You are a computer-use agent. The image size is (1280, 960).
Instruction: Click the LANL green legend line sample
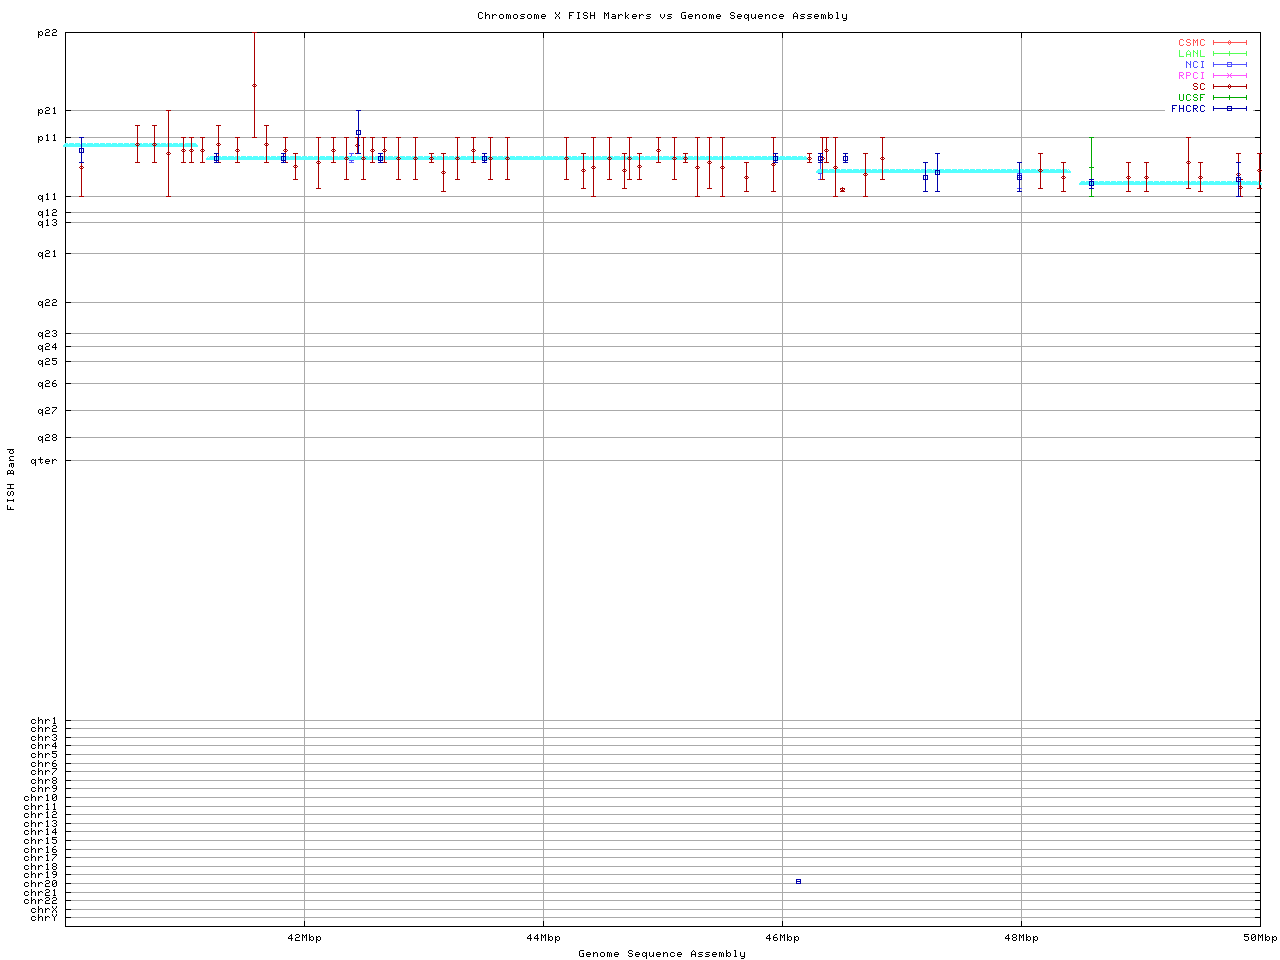[1229, 54]
